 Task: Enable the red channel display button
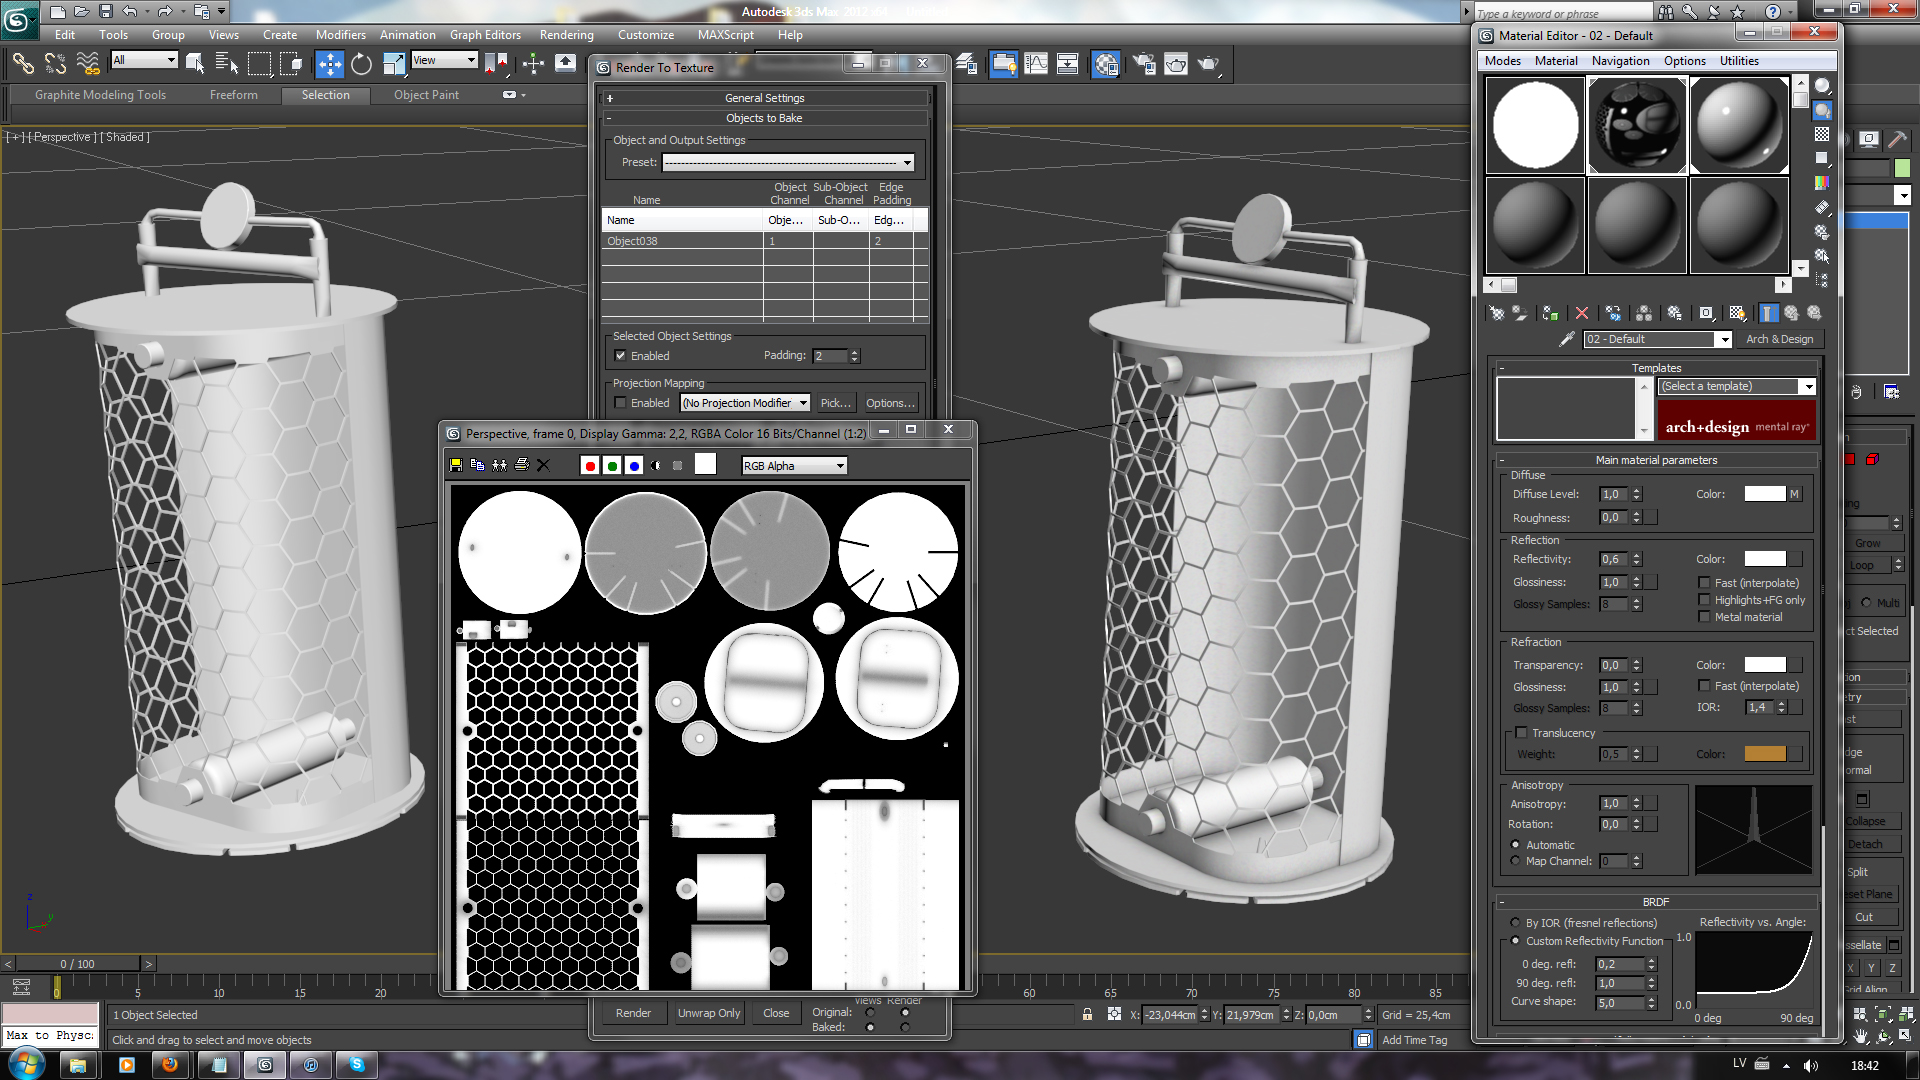[x=590, y=465]
